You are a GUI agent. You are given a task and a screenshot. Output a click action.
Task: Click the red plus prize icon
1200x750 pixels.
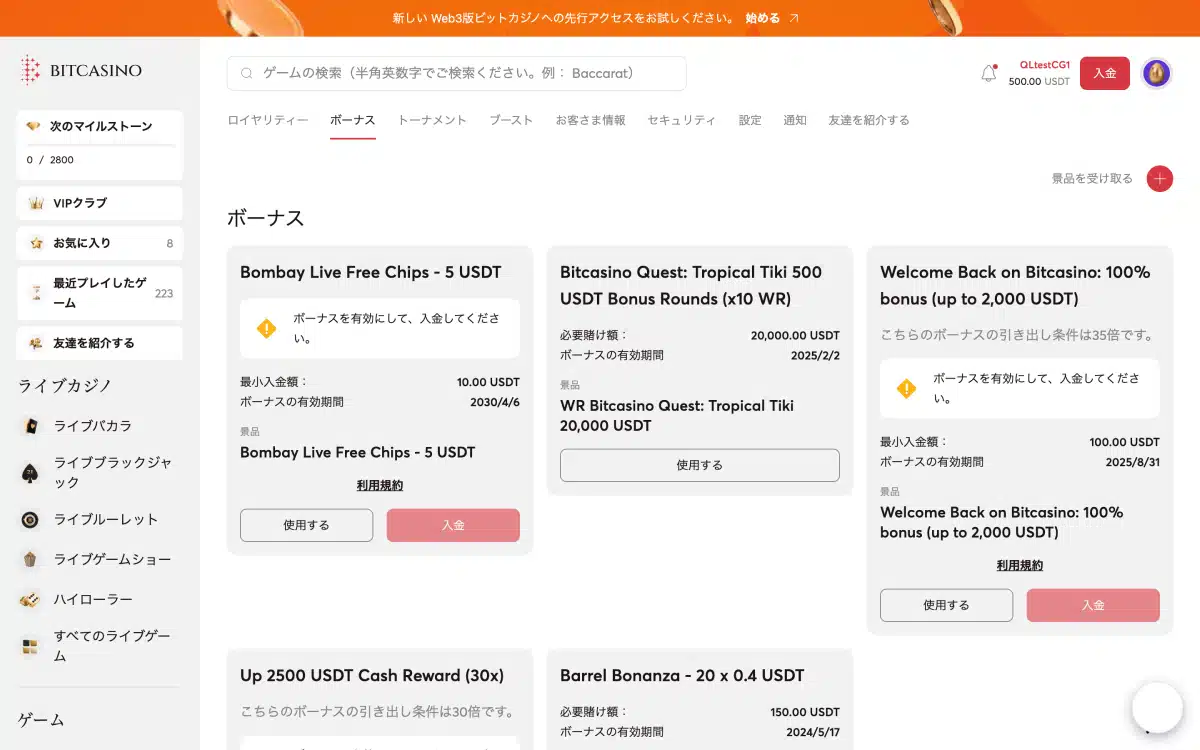click(1159, 179)
